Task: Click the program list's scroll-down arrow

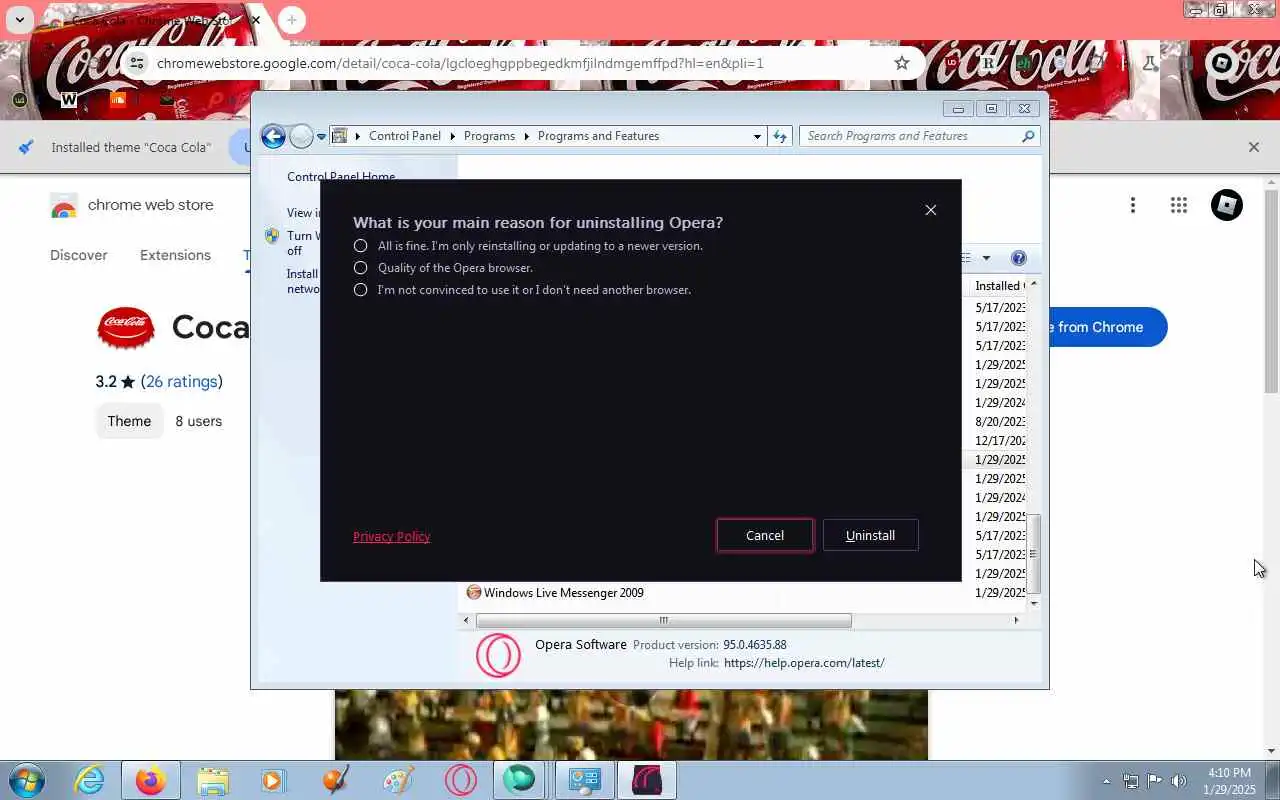Action: [x=1034, y=603]
